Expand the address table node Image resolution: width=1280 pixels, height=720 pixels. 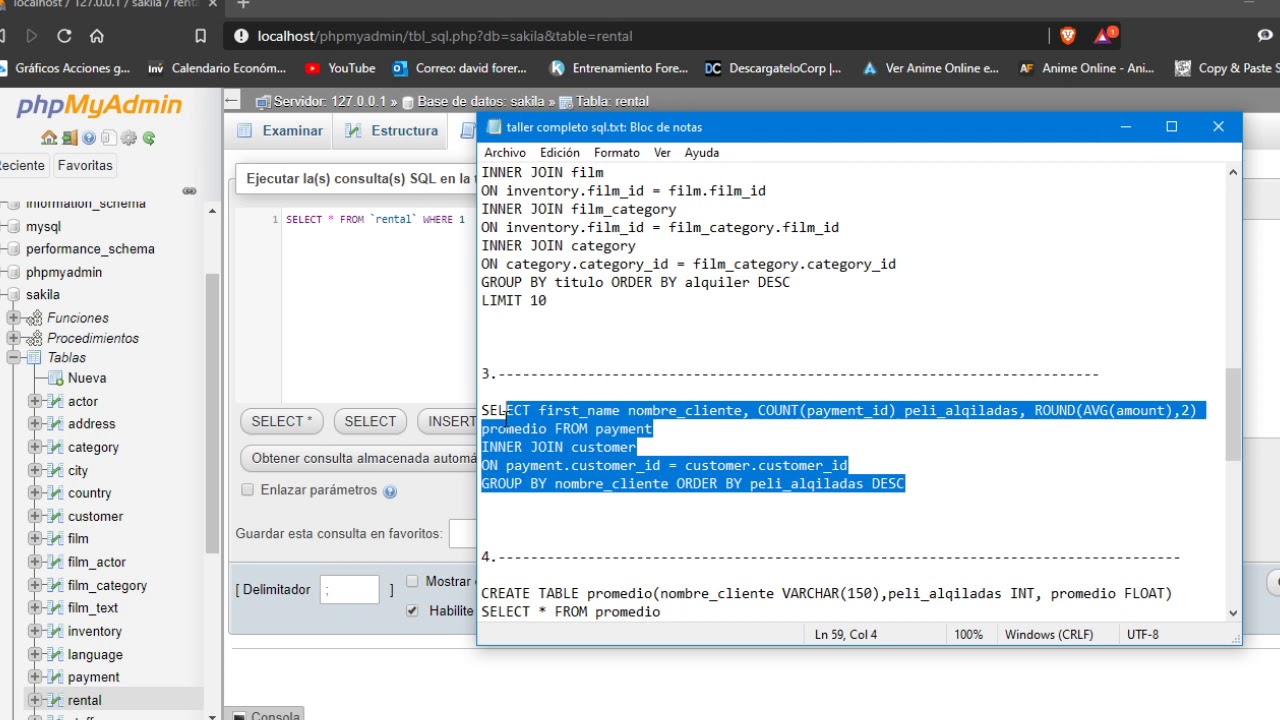(x=35, y=424)
